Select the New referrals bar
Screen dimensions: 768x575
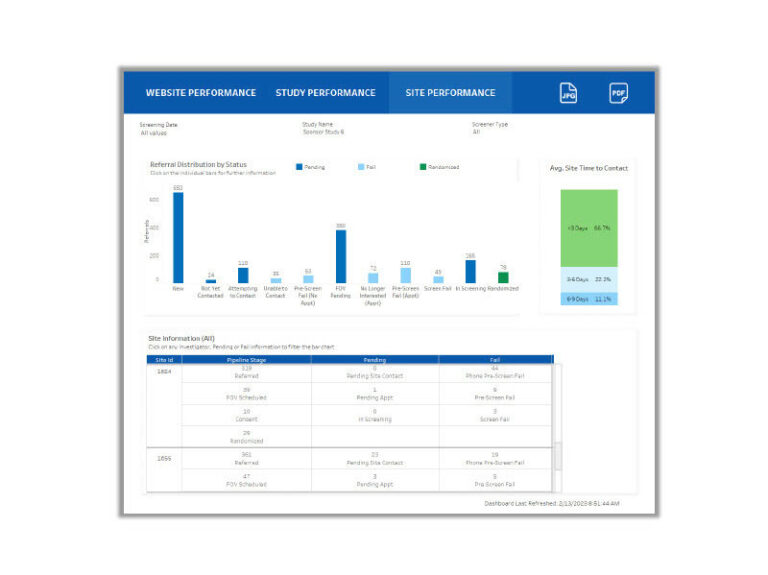click(178, 238)
